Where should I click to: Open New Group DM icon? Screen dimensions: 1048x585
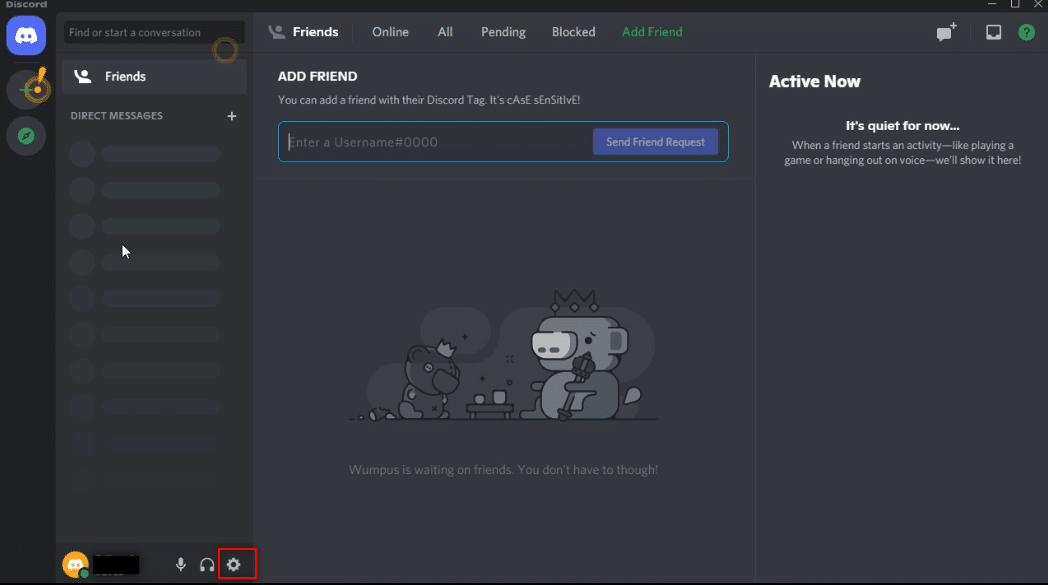tap(946, 31)
